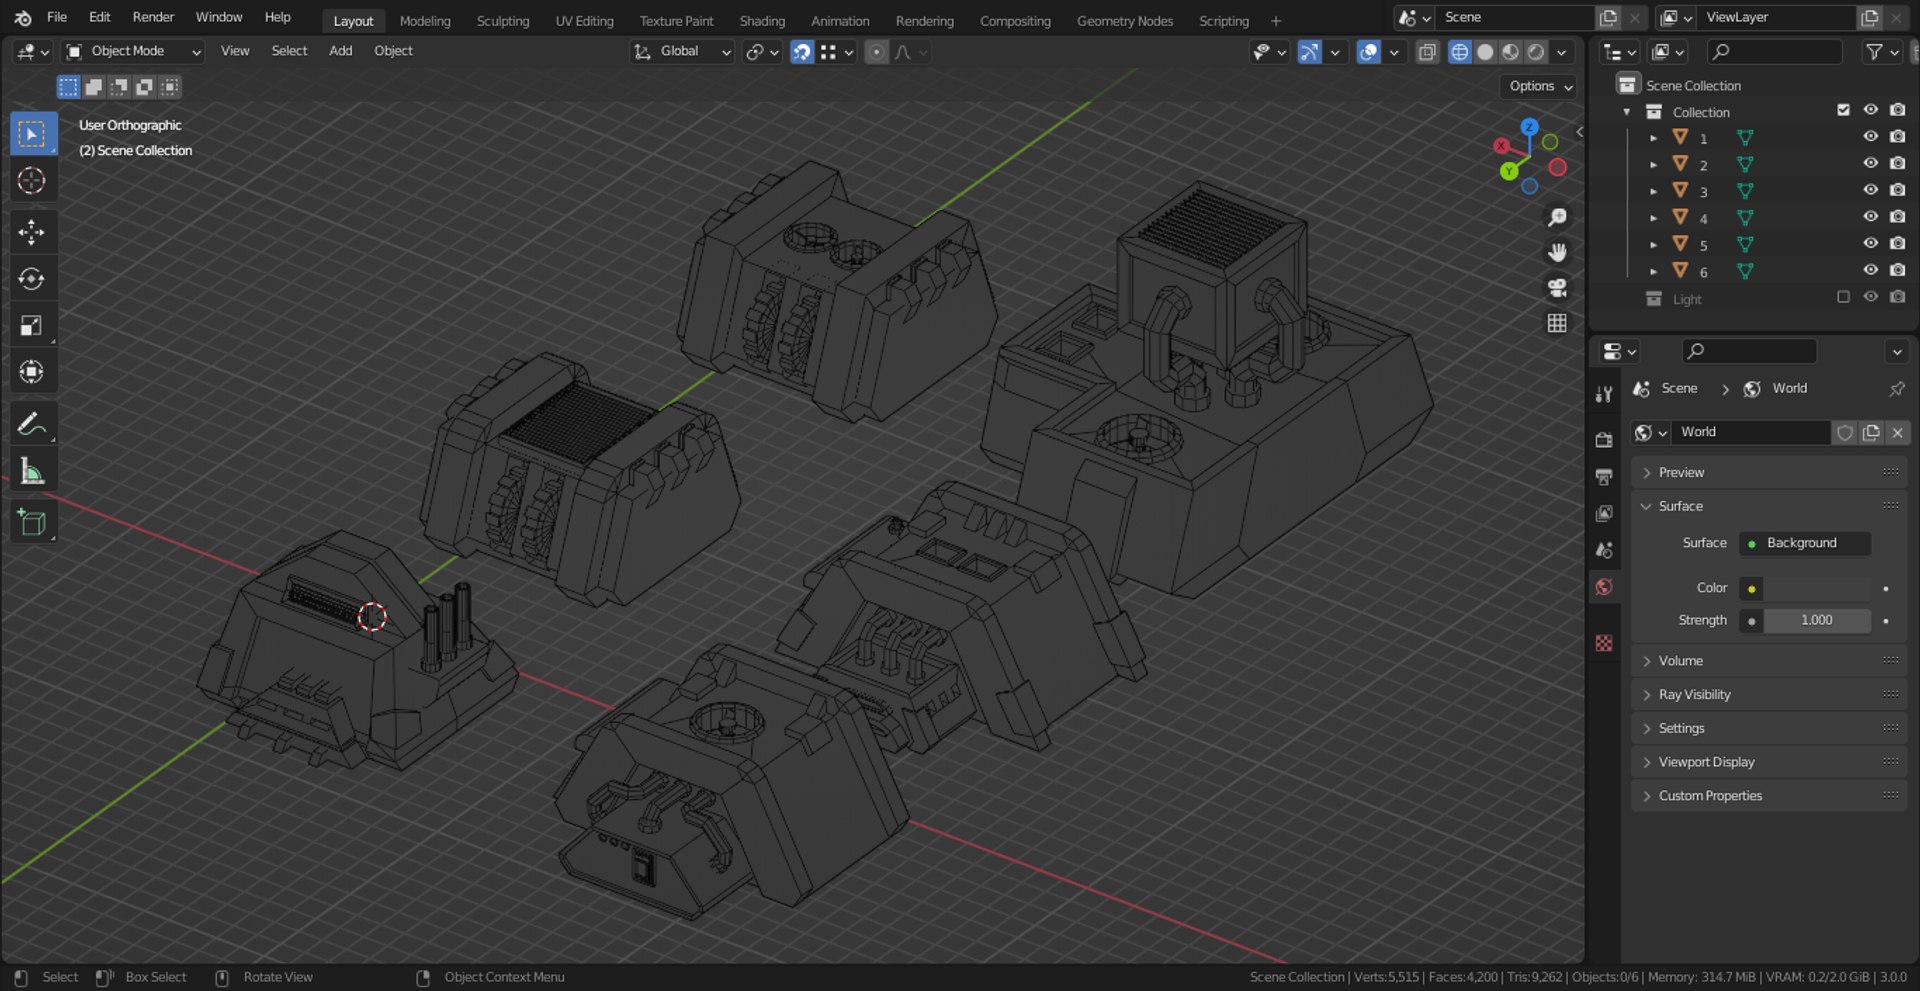Switch to the Shading workspace tab

click(x=762, y=21)
